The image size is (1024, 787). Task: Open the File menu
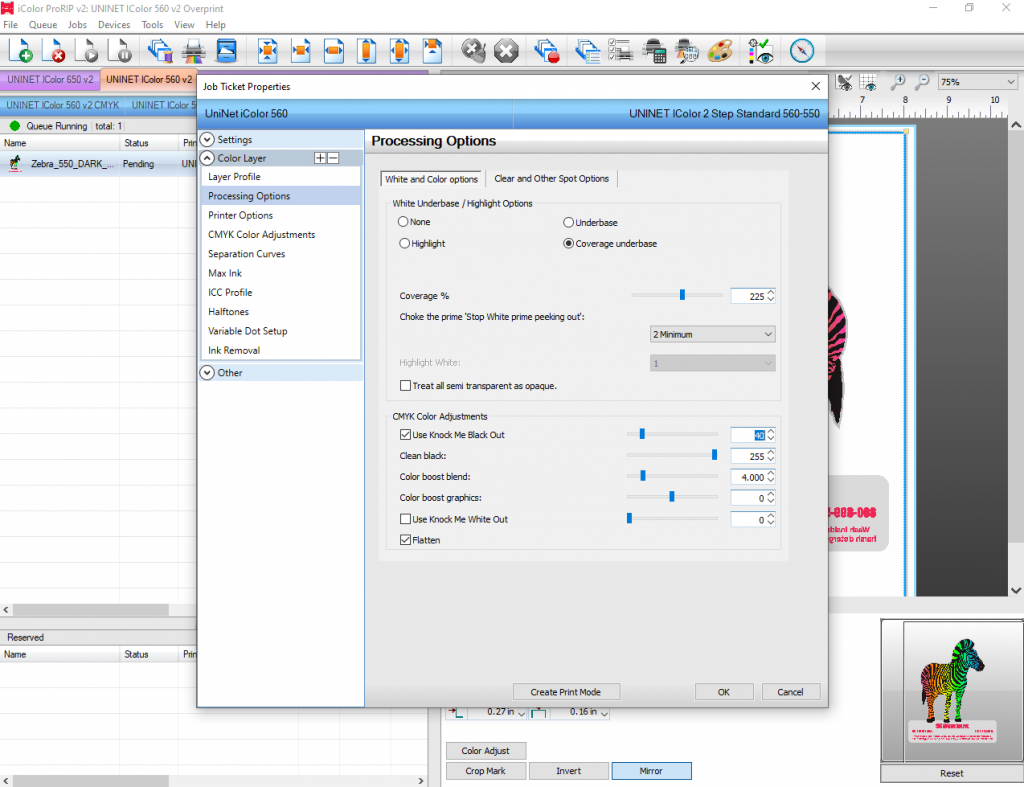tap(10, 25)
